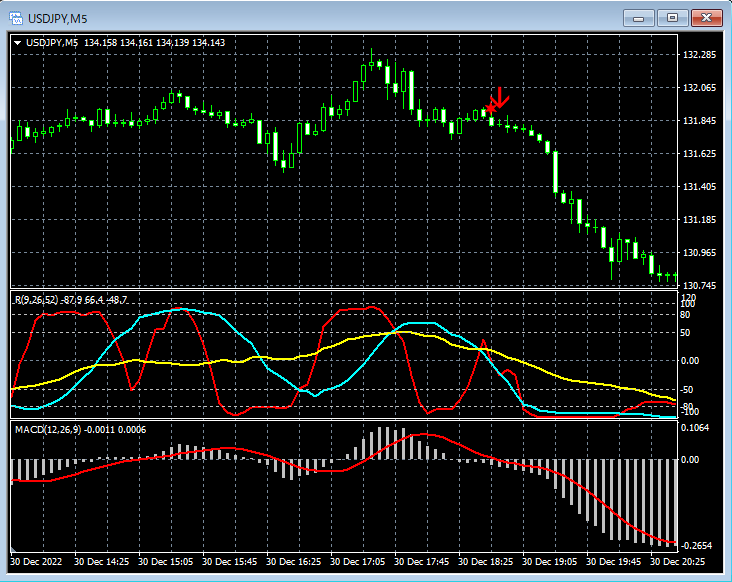Click the 30 Dec 20:25 time label
Screen dimensions: 732x582
click(677, 561)
